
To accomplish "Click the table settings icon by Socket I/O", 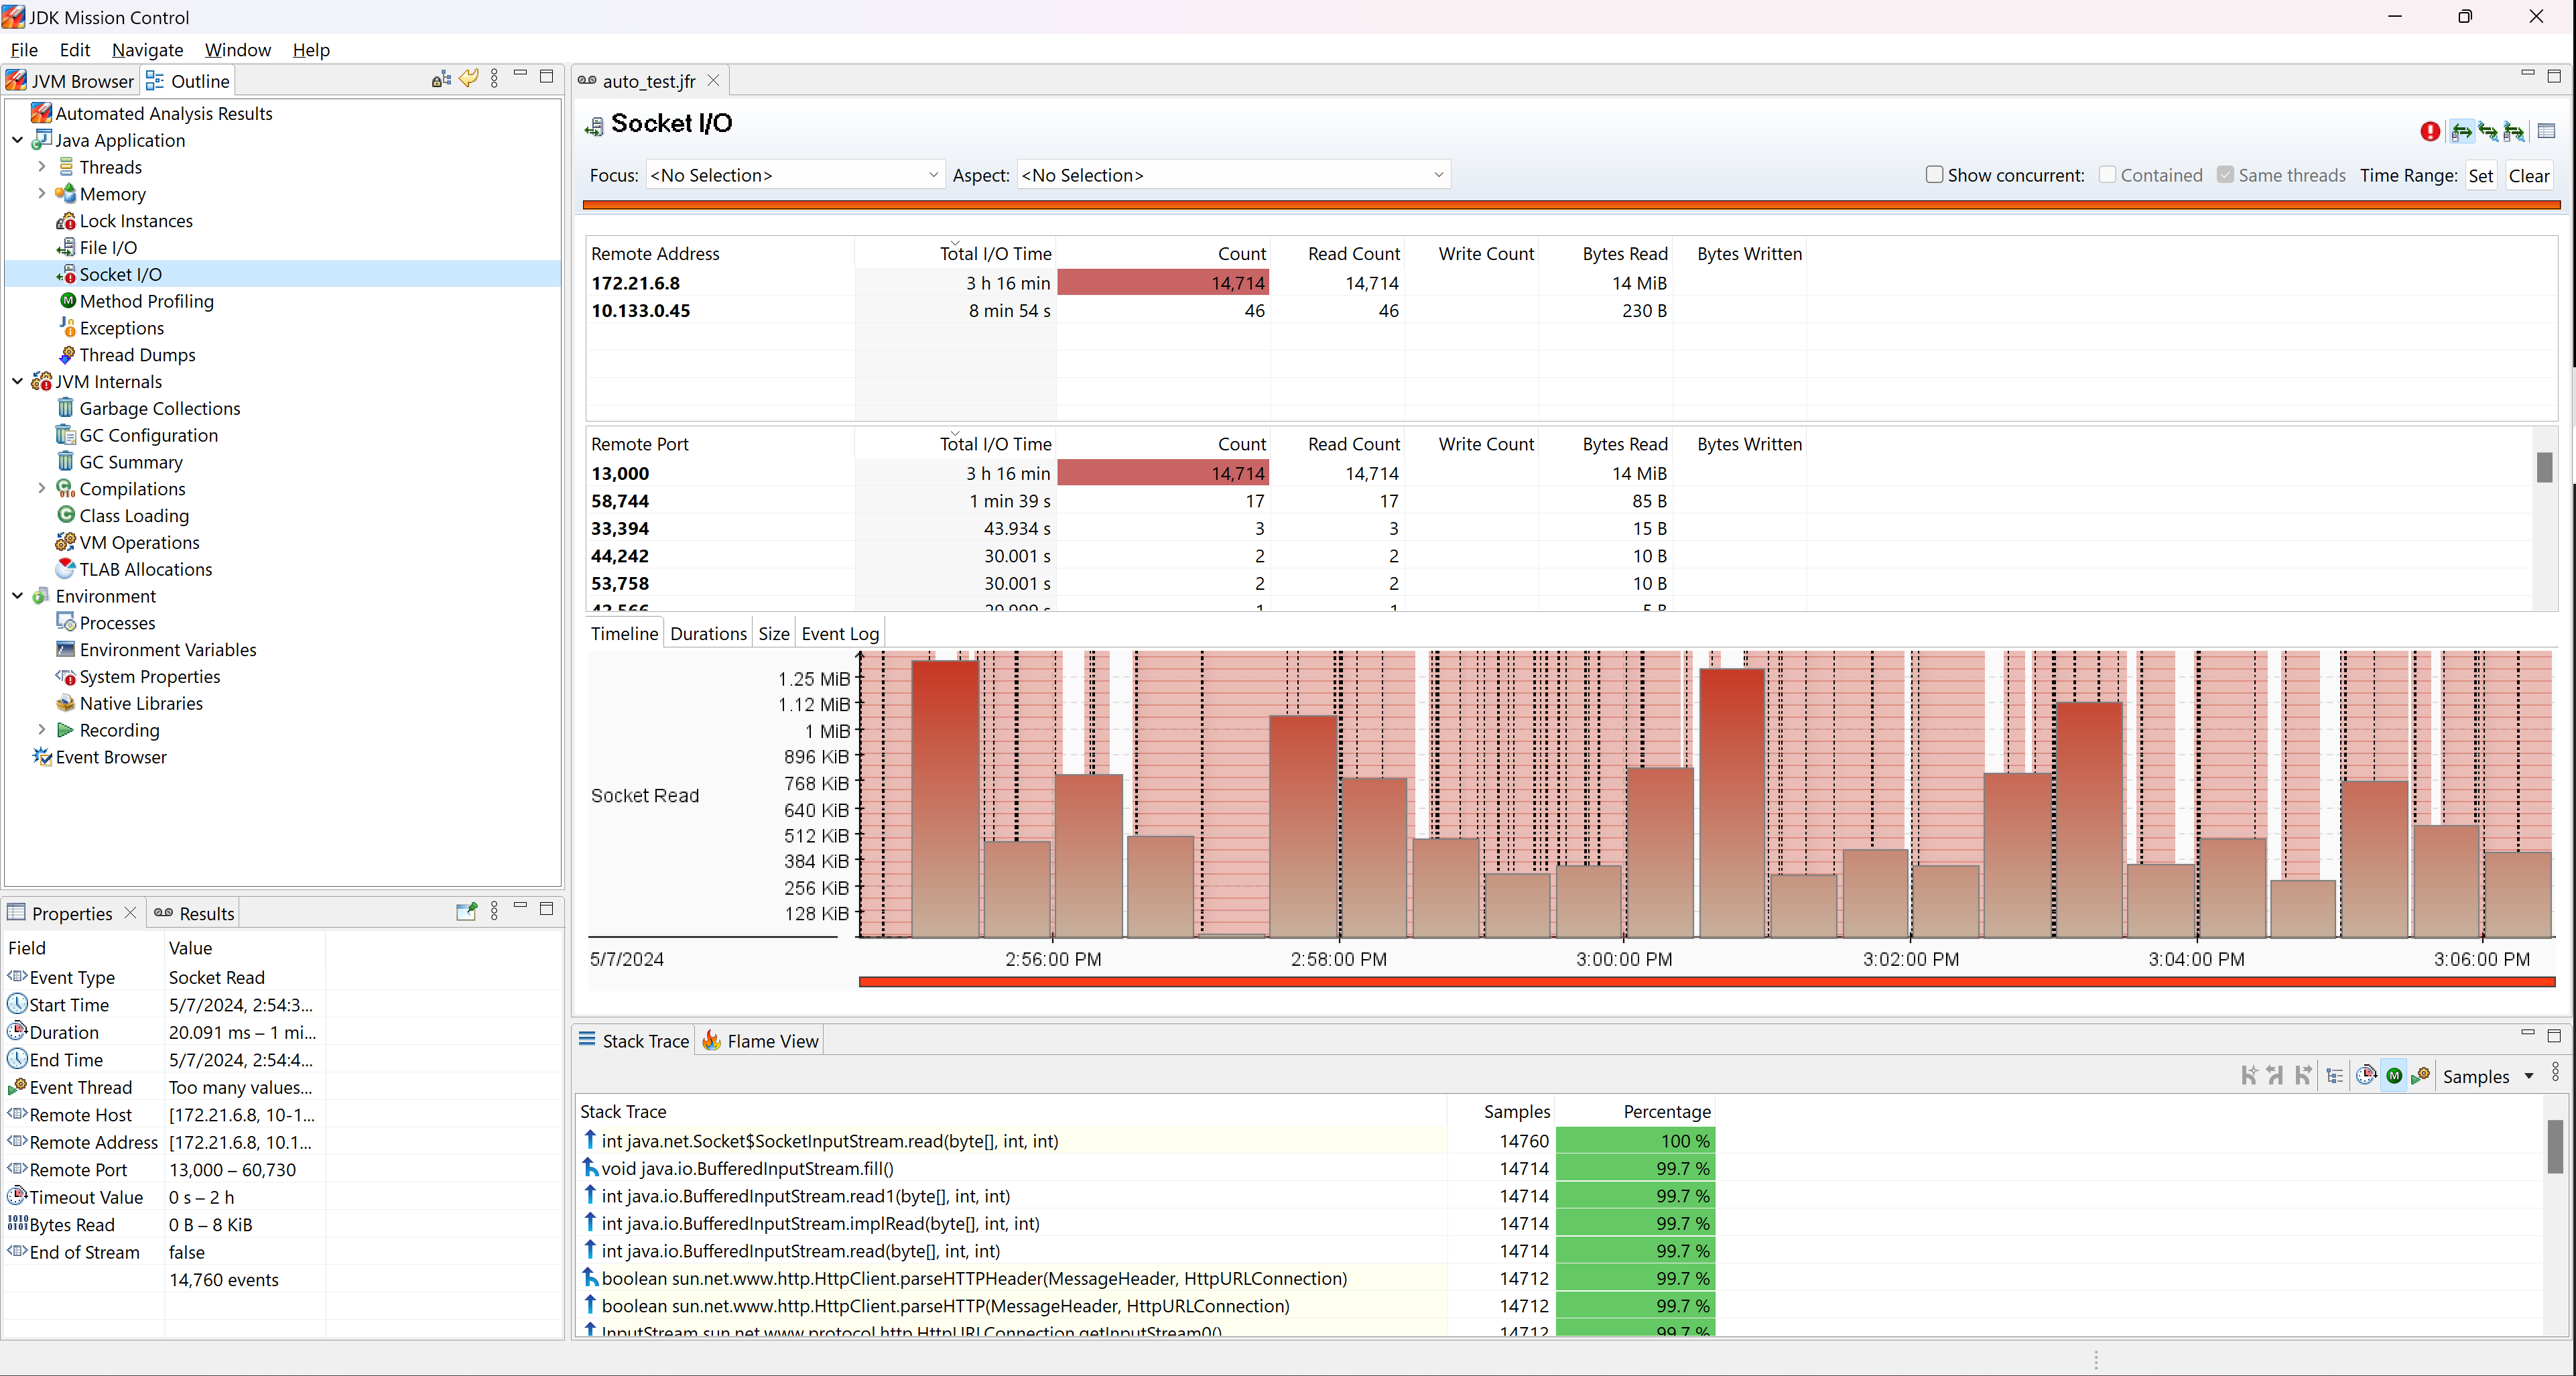I will click(x=2546, y=131).
